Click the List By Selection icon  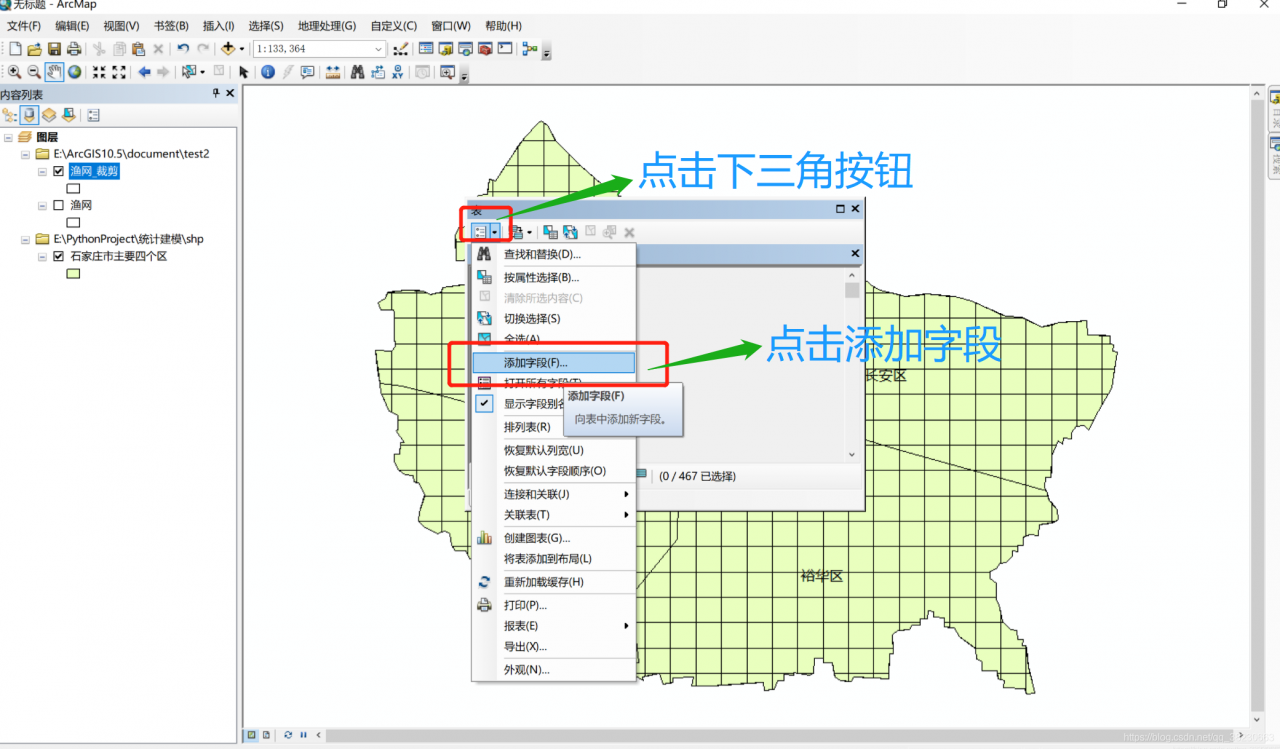[68, 115]
